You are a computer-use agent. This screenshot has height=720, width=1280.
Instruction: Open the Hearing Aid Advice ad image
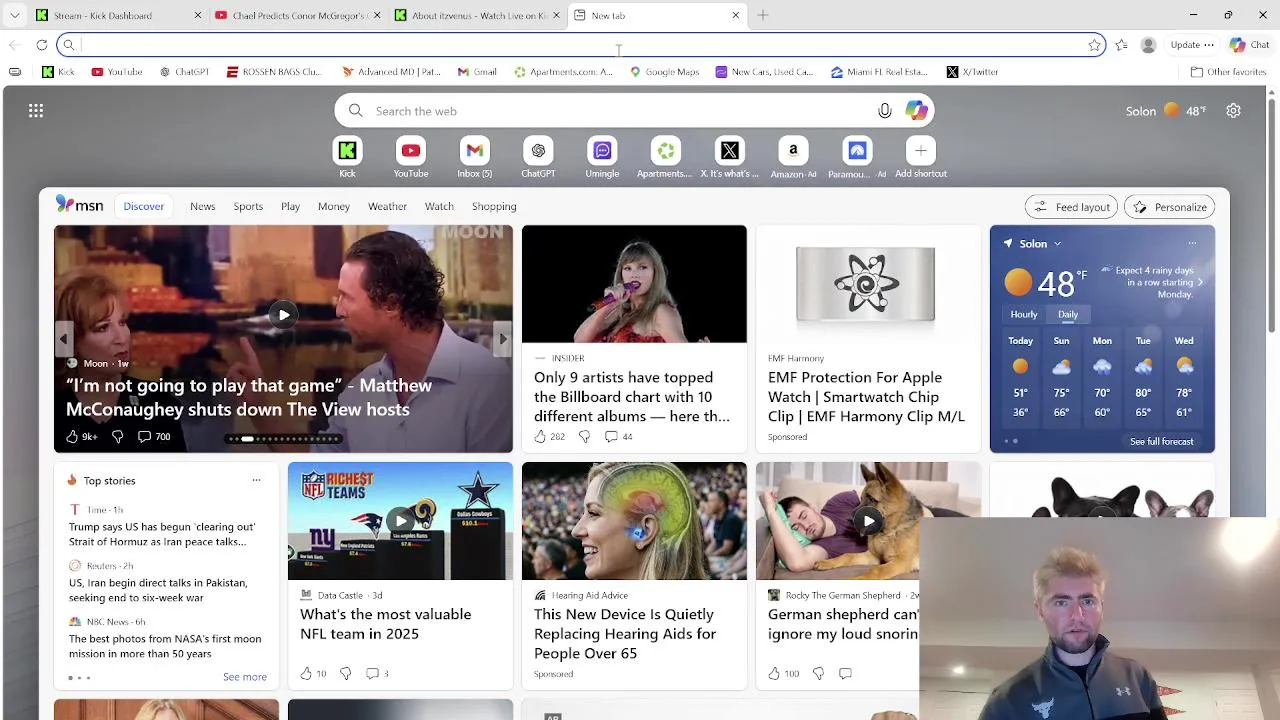pyautogui.click(x=634, y=521)
